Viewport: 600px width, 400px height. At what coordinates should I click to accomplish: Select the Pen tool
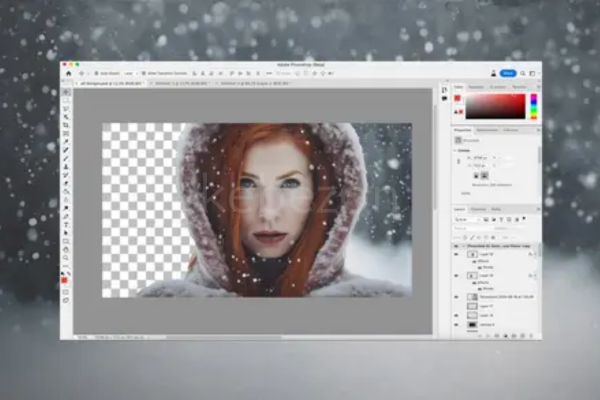(x=66, y=217)
